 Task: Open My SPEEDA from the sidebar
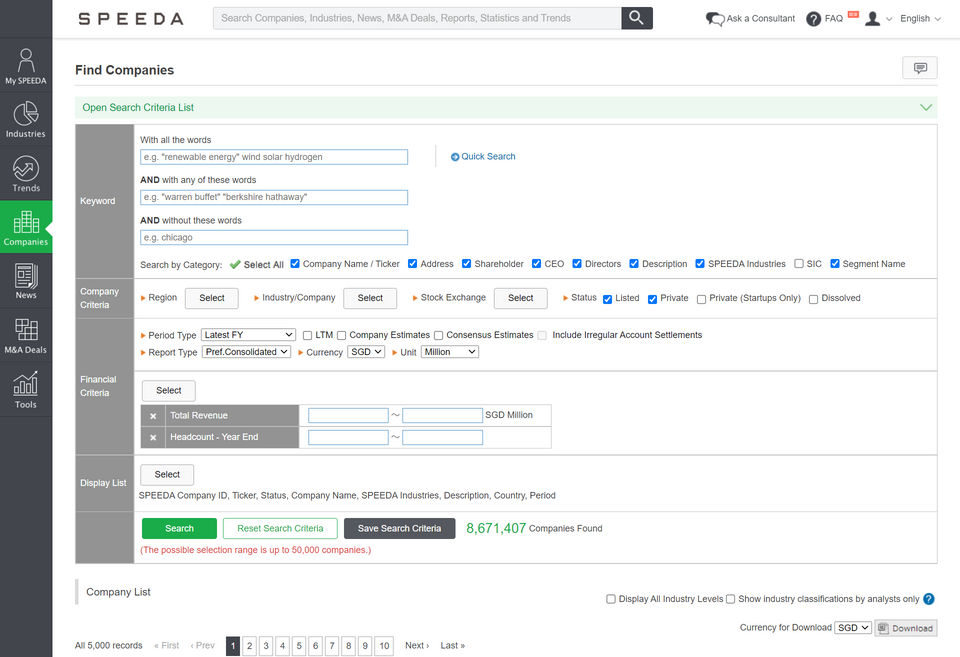click(x=26, y=66)
